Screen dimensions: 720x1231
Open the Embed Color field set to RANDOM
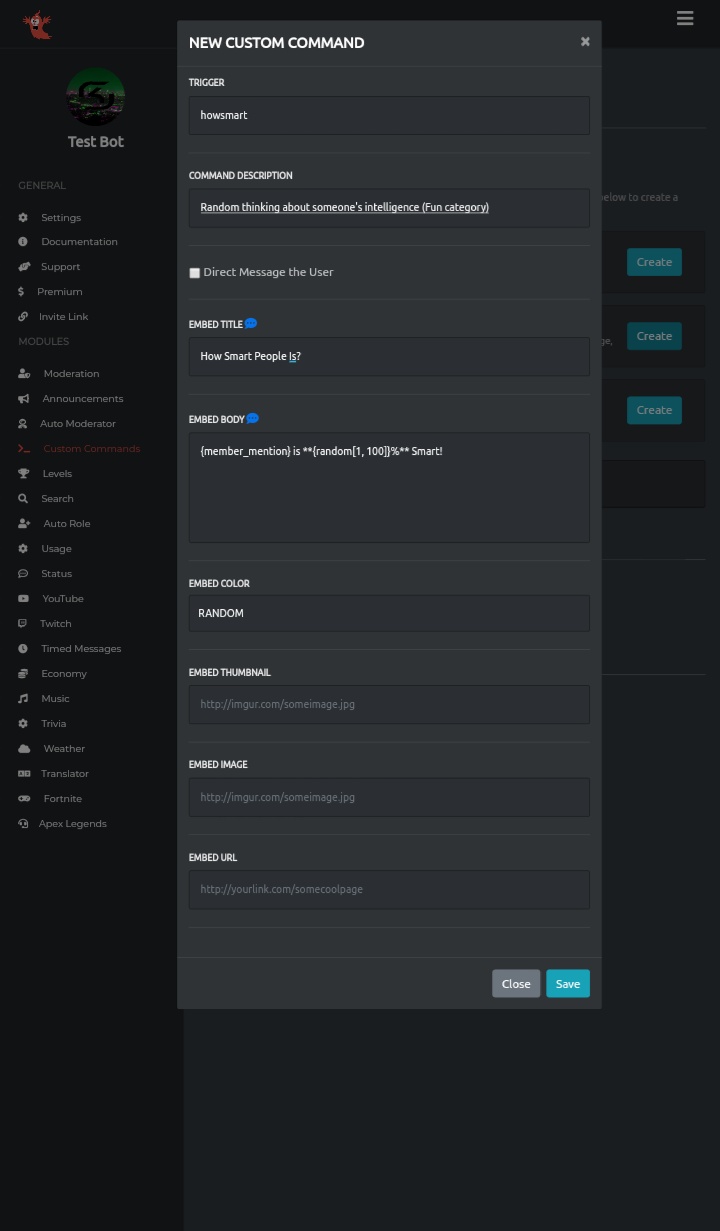click(x=389, y=613)
